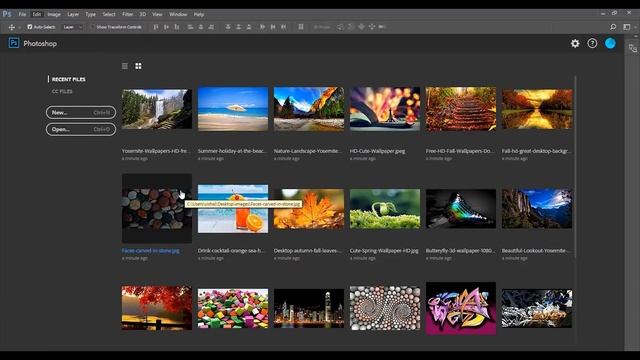Open the Layer menu
640x360 pixels.
[73, 14]
